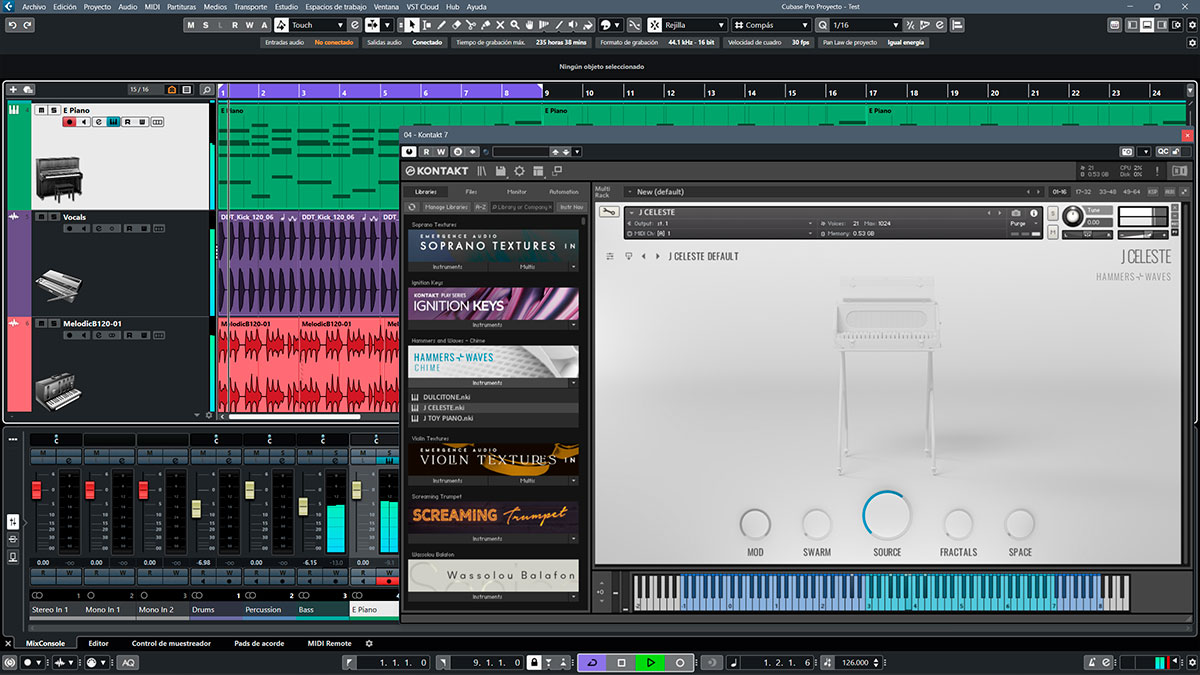
Task: Click the KONTAKT logo
Action: [438, 172]
